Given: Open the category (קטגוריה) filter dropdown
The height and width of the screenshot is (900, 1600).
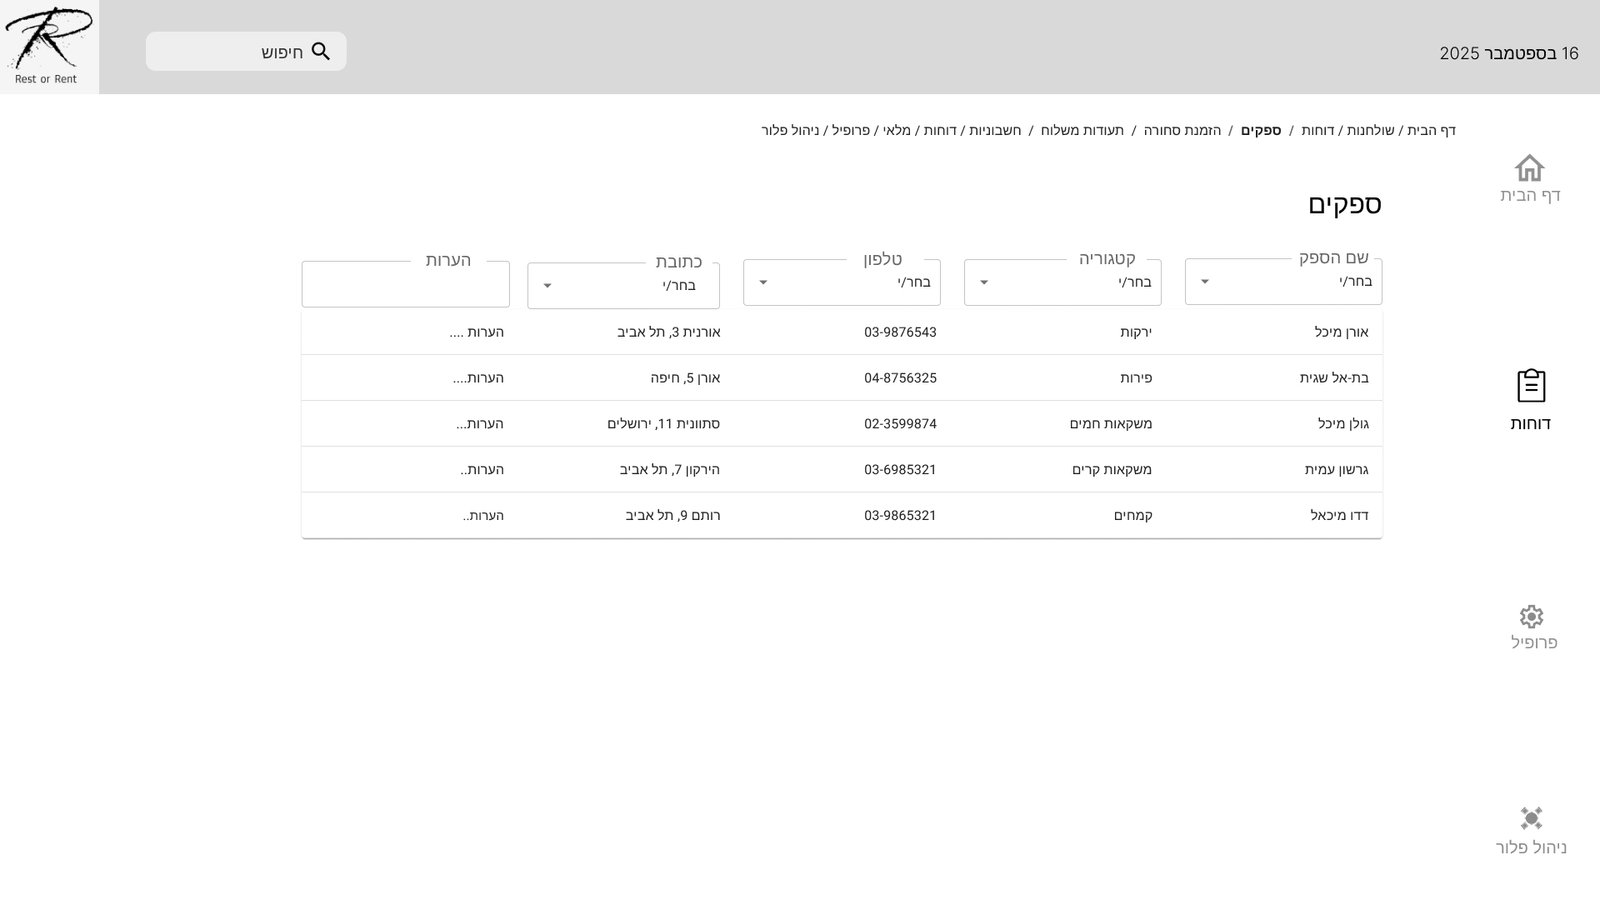Looking at the screenshot, I should point(1062,283).
